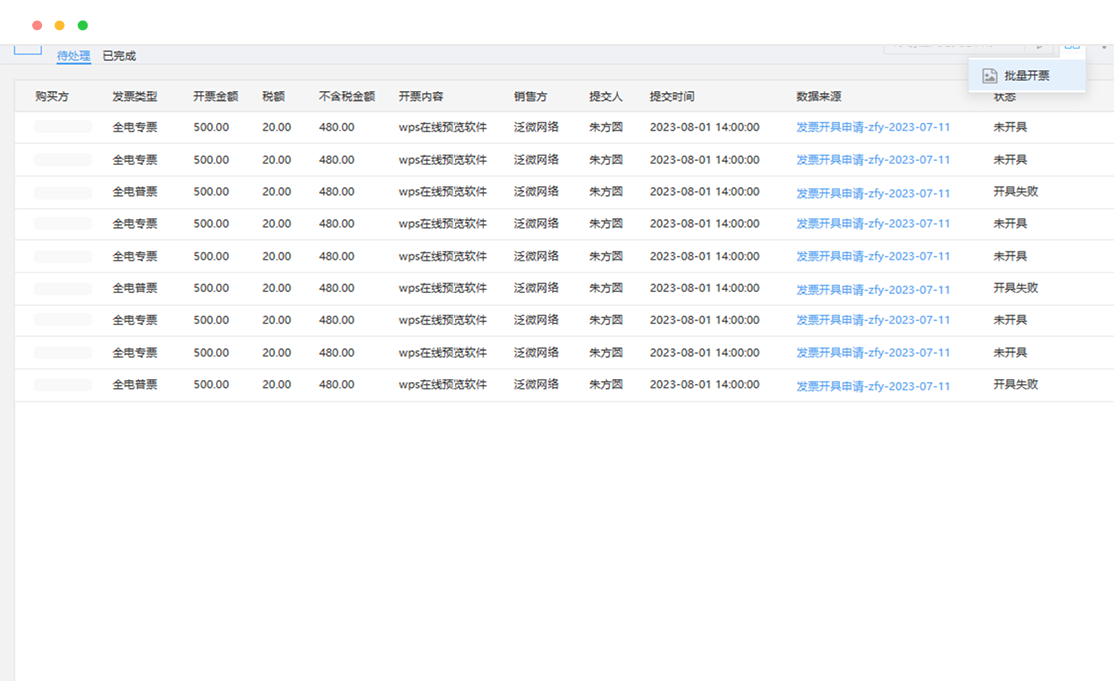This screenshot has height=681, width=1114.
Task: Open the last row's 发票开具申请 link
Action: pyautogui.click(x=872, y=386)
